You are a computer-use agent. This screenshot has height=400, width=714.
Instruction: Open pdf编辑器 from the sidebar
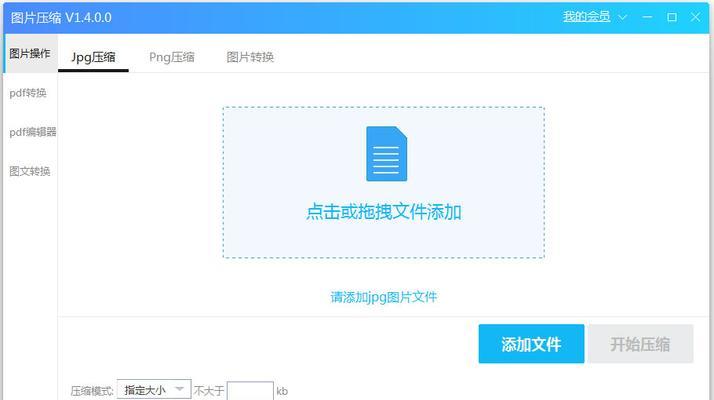pos(33,132)
